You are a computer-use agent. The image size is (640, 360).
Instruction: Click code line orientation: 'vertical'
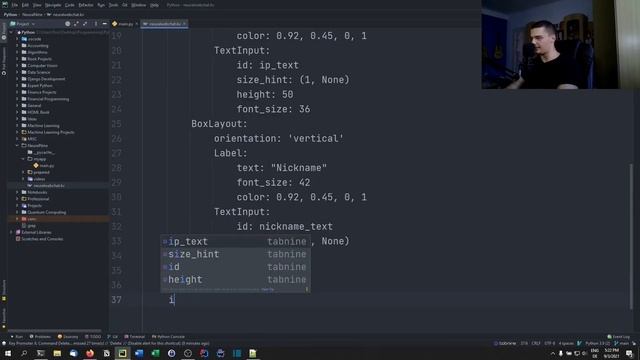(x=279, y=138)
